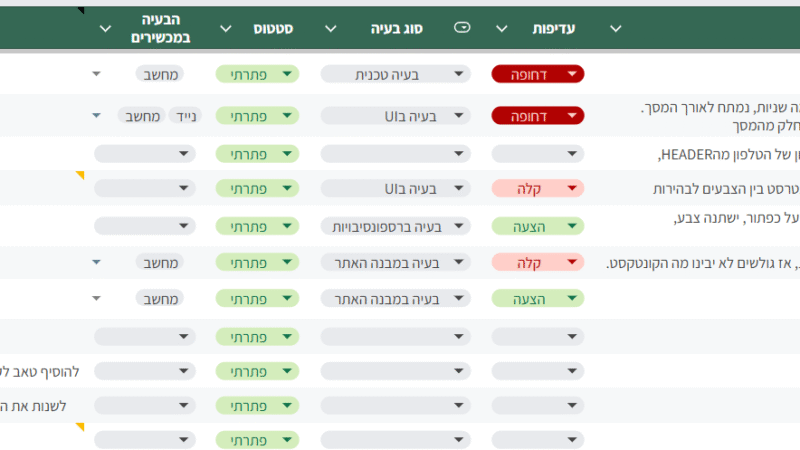Open the בעיה ברספונסיביות dropdown chip
Screen dimensions: 800x450
click(x=396, y=227)
